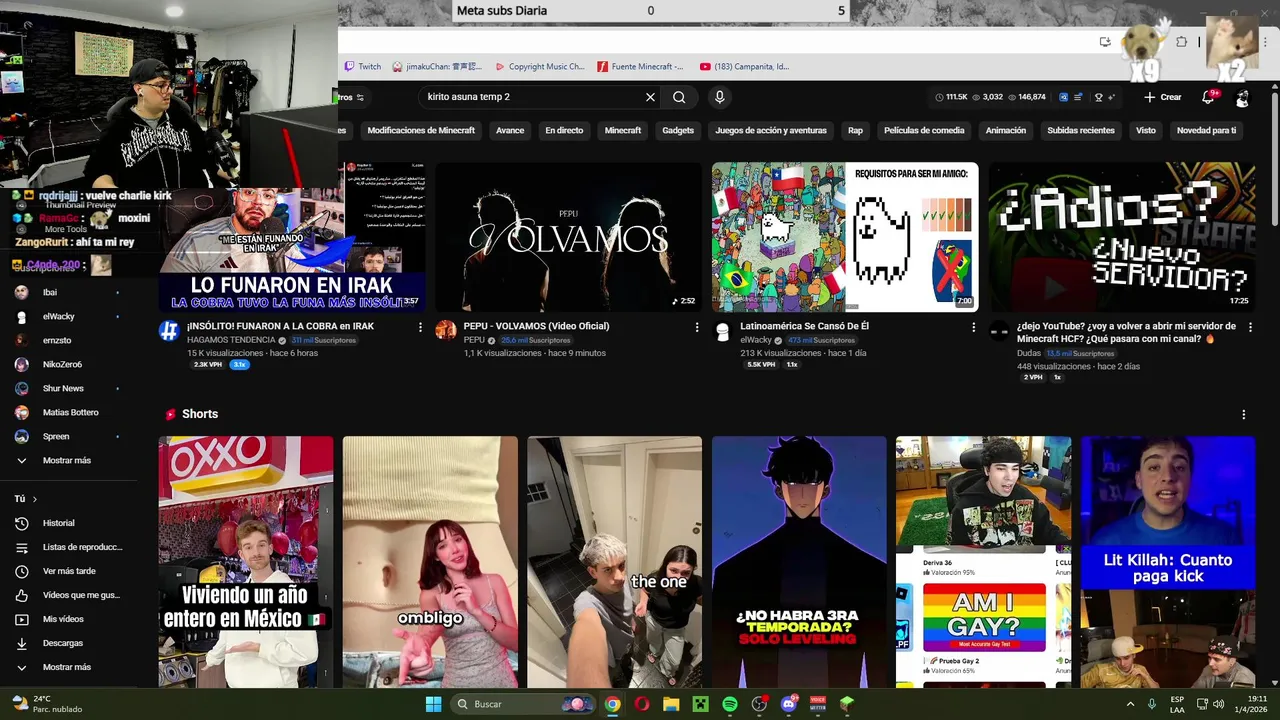The width and height of the screenshot is (1280, 720).
Task: Open the Fuente Minecraft bookmark
Action: 640,67
